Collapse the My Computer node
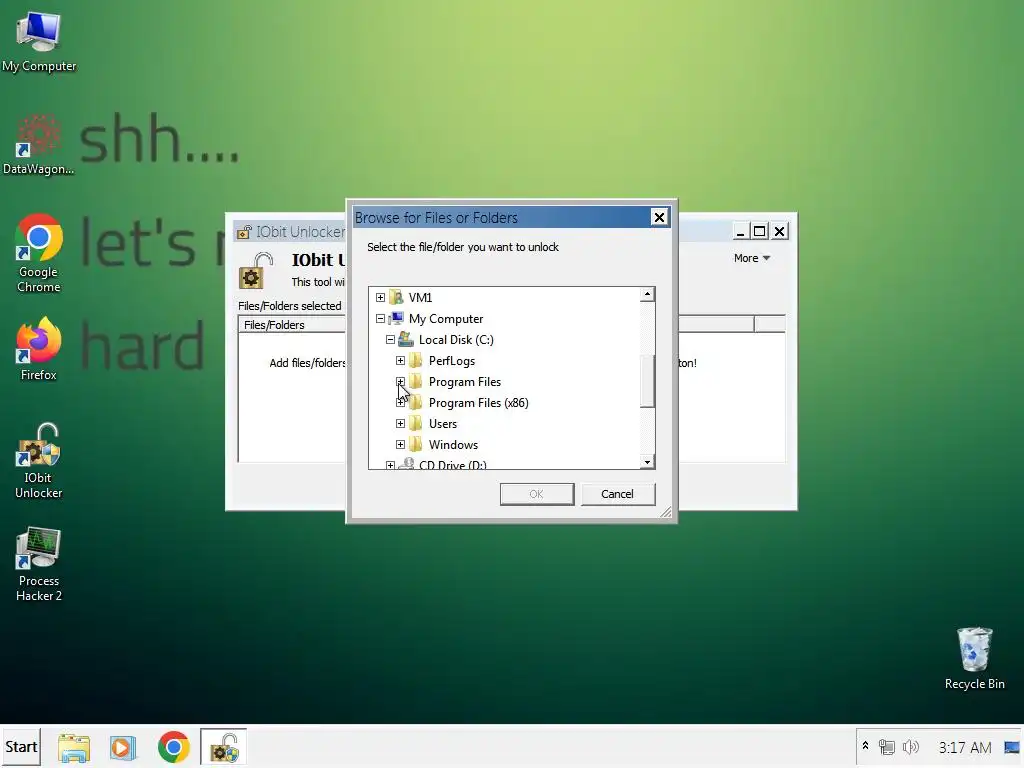The height and width of the screenshot is (768, 1024). click(380, 319)
